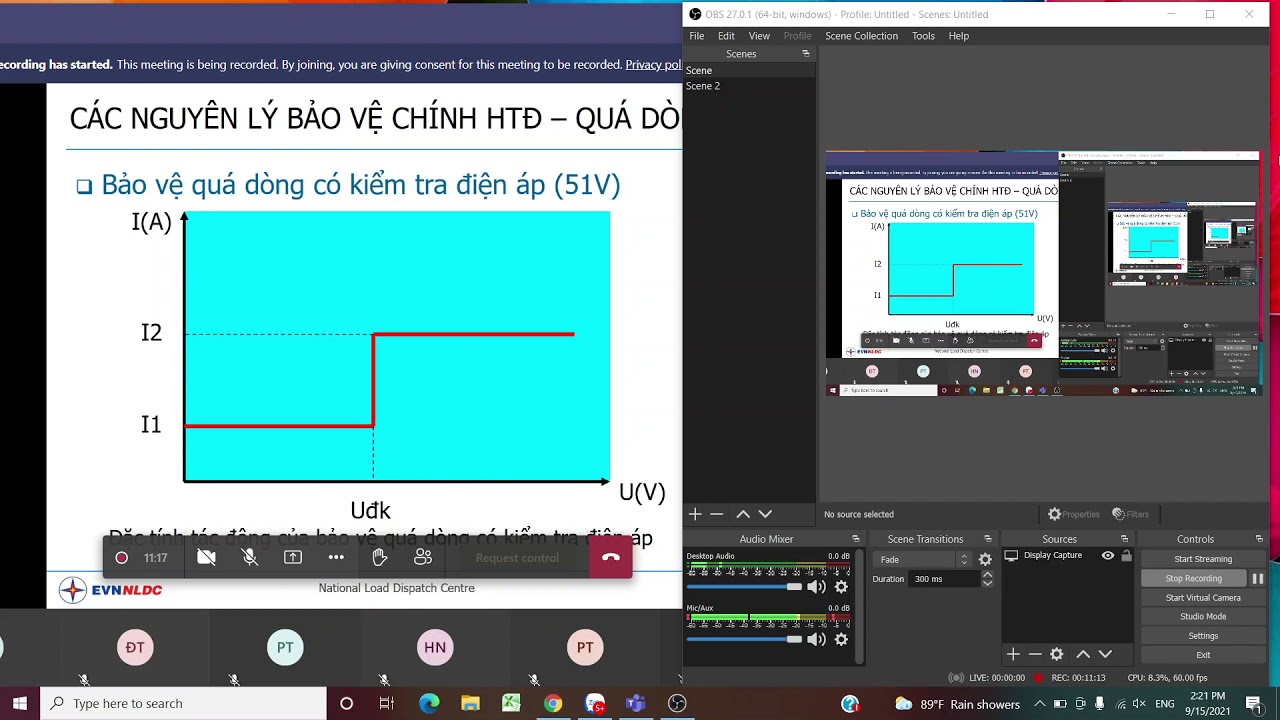Click the Windows search box
Image resolution: width=1280 pixels, height=720 pixels.
click(x=183, y=703)
